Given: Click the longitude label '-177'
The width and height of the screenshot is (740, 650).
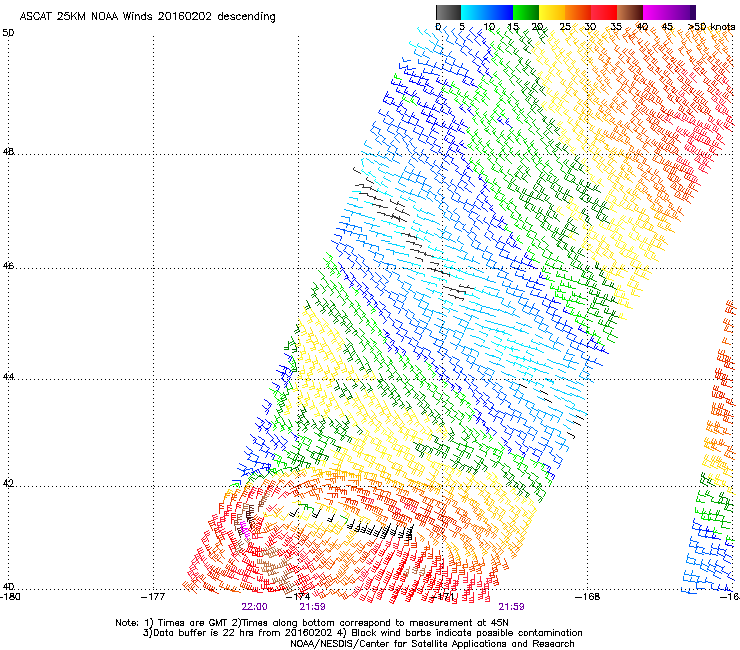Looking at the screenshot, I should click(153, 596).
